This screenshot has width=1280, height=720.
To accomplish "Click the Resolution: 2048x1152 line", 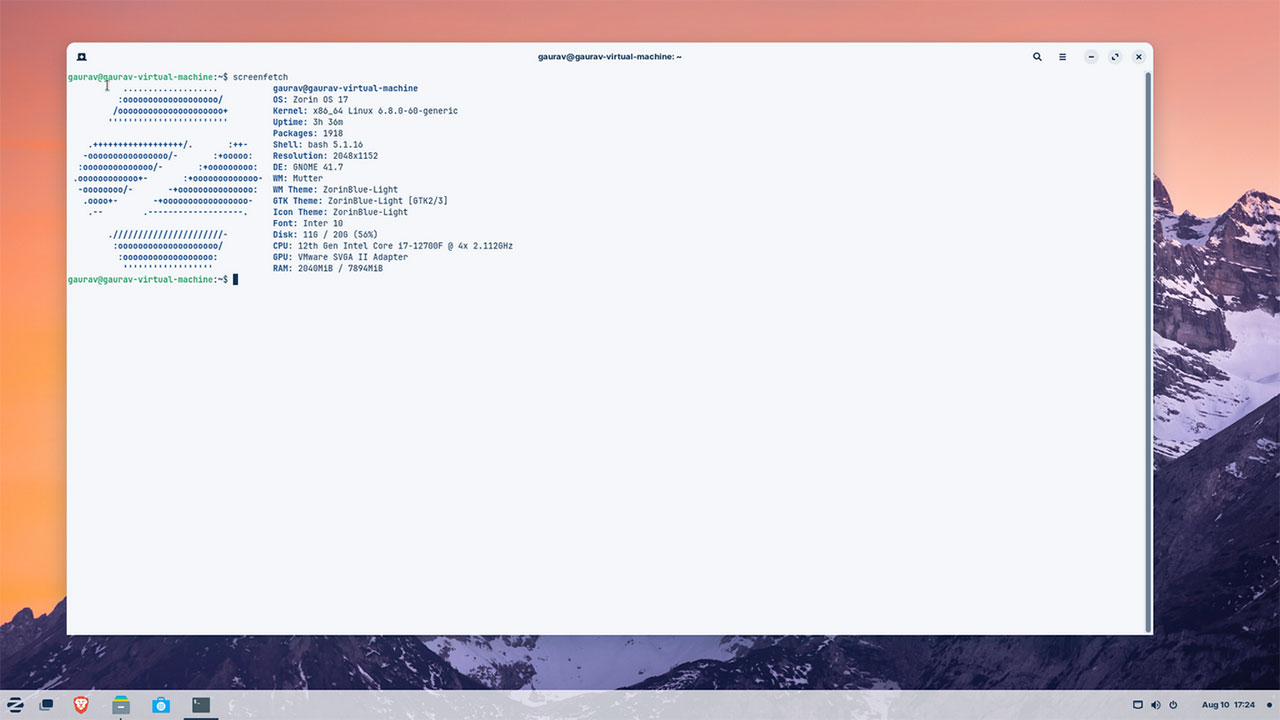I will 325,156.
